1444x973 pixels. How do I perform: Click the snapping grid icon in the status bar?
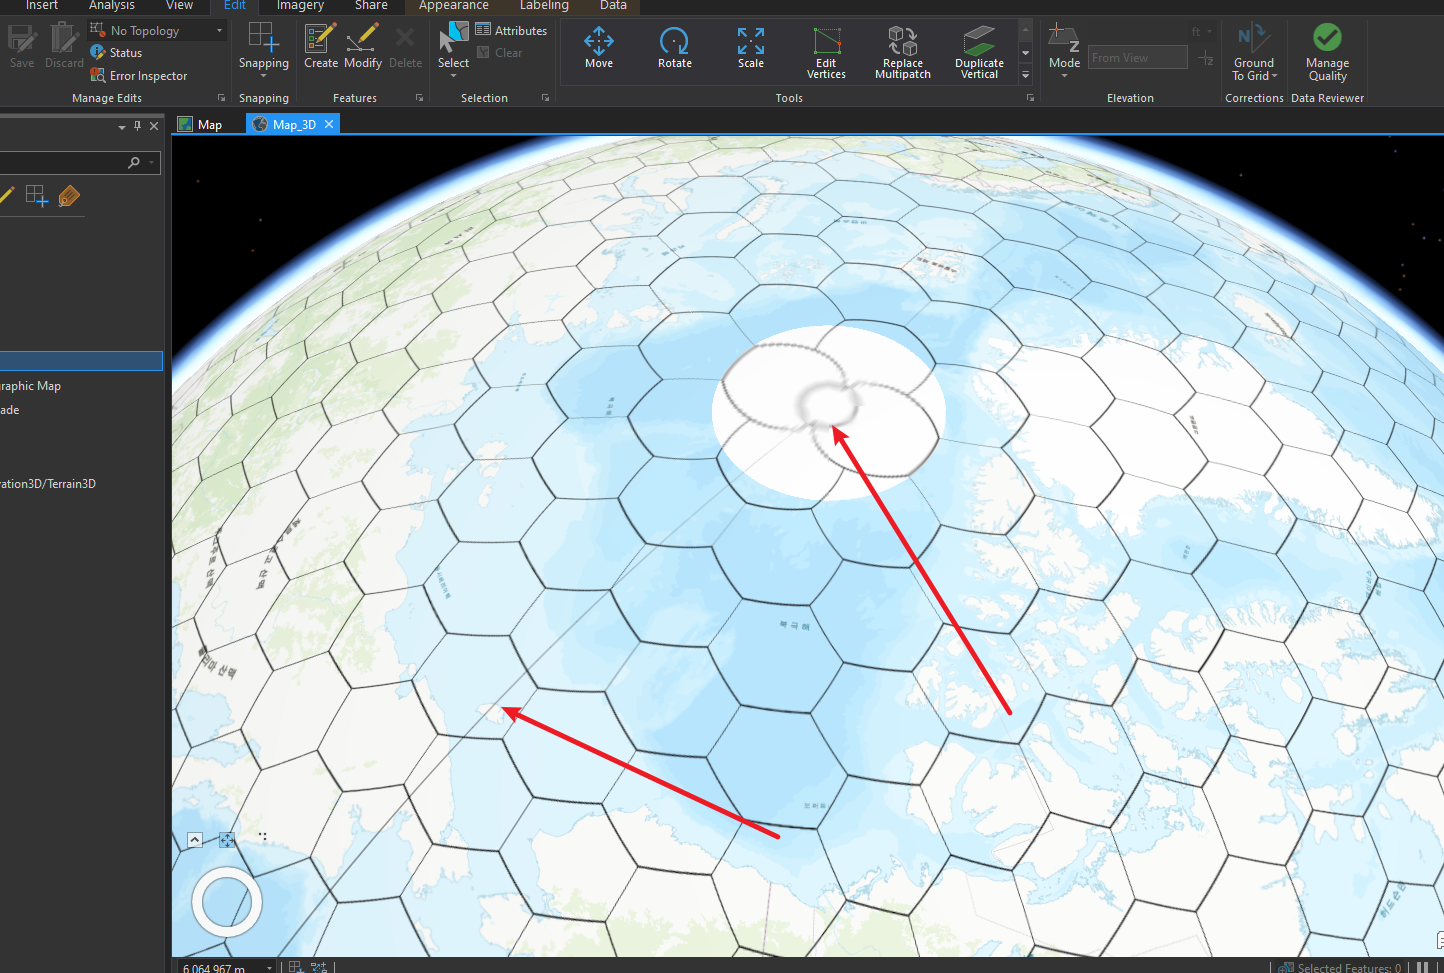(x=296, y=967)
